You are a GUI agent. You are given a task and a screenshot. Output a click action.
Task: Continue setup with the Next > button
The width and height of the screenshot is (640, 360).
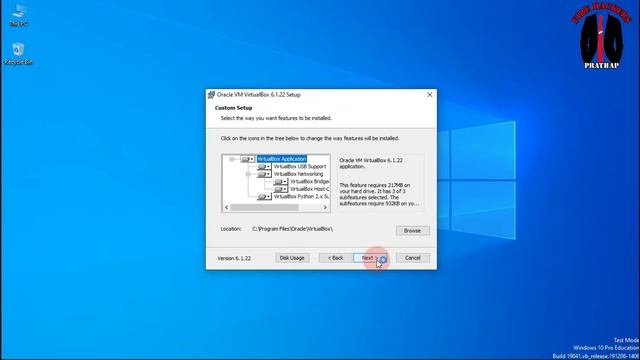pyautogui.click(x=370, y=258)
